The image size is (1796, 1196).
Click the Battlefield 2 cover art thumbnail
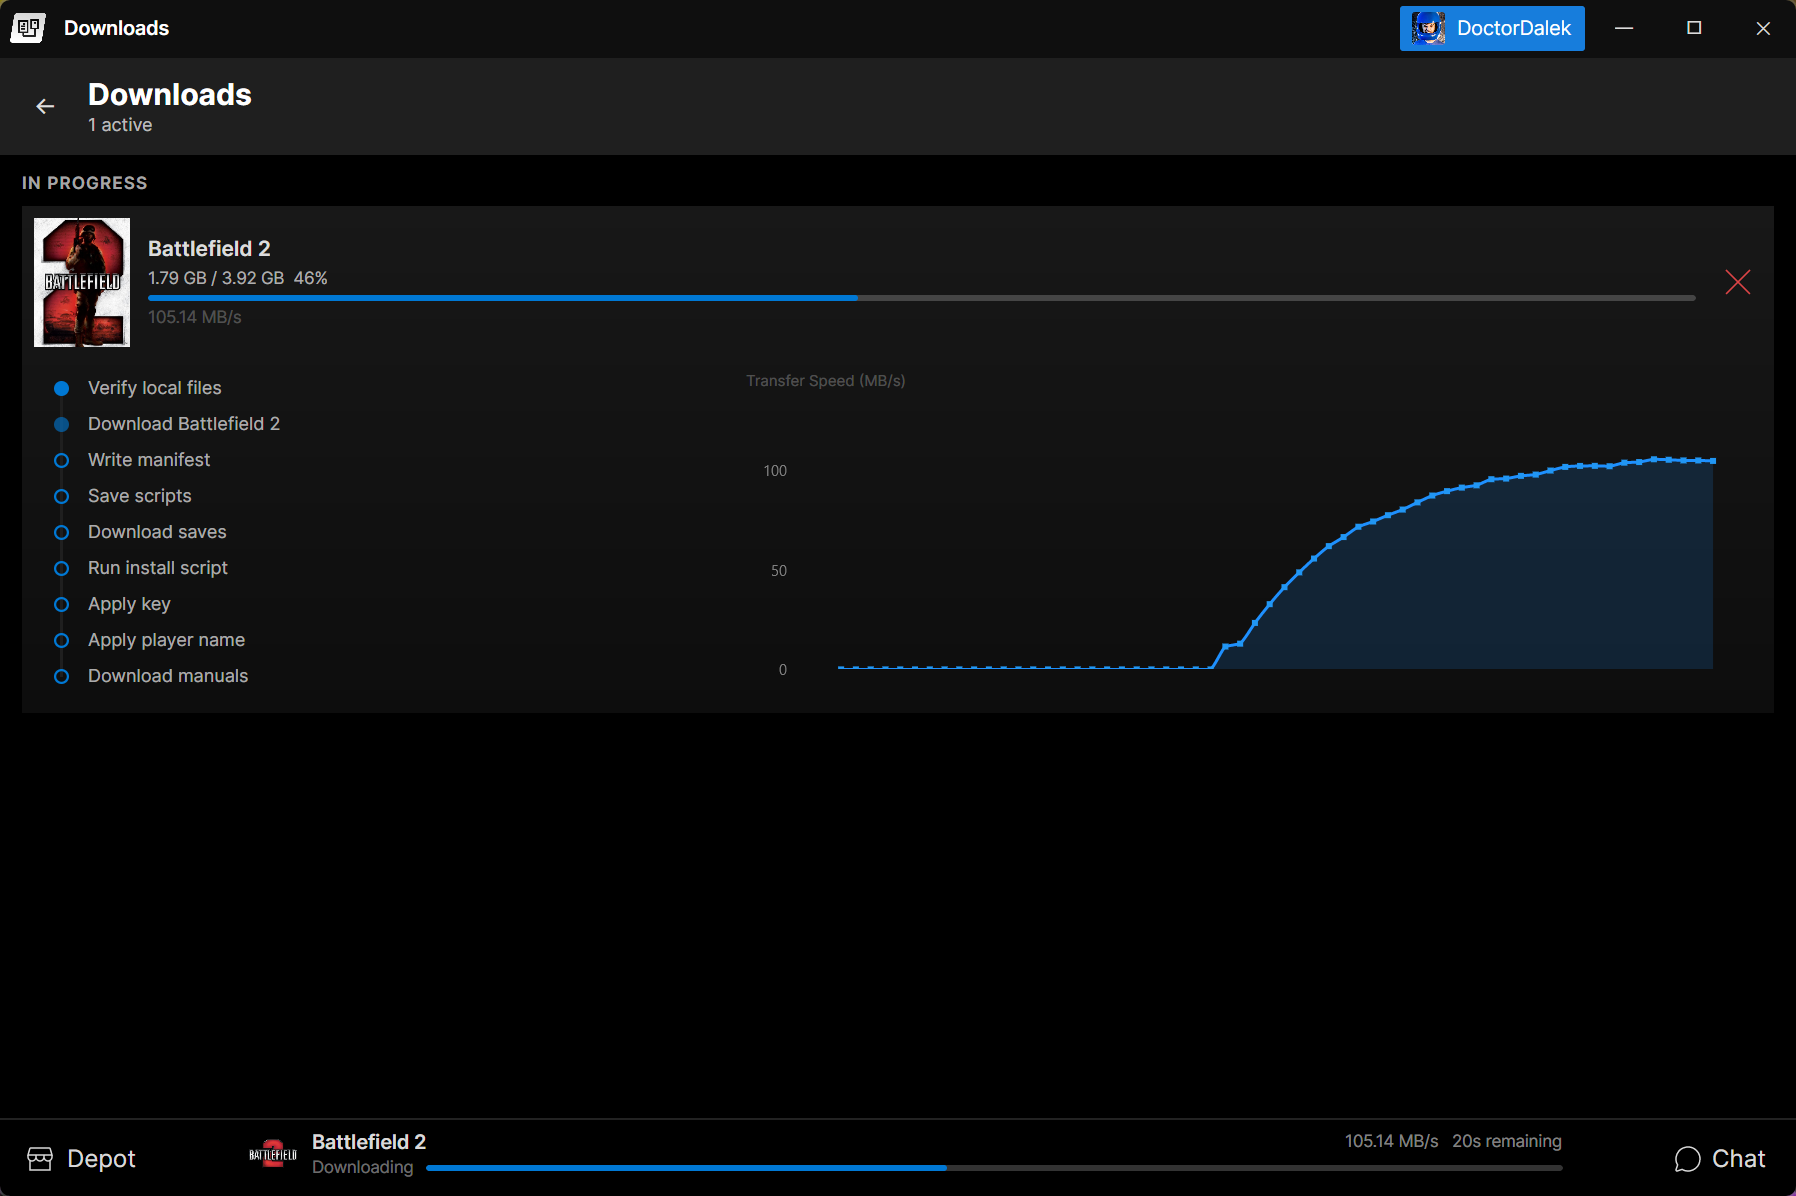pyautogui.click(x=82, y=282)
